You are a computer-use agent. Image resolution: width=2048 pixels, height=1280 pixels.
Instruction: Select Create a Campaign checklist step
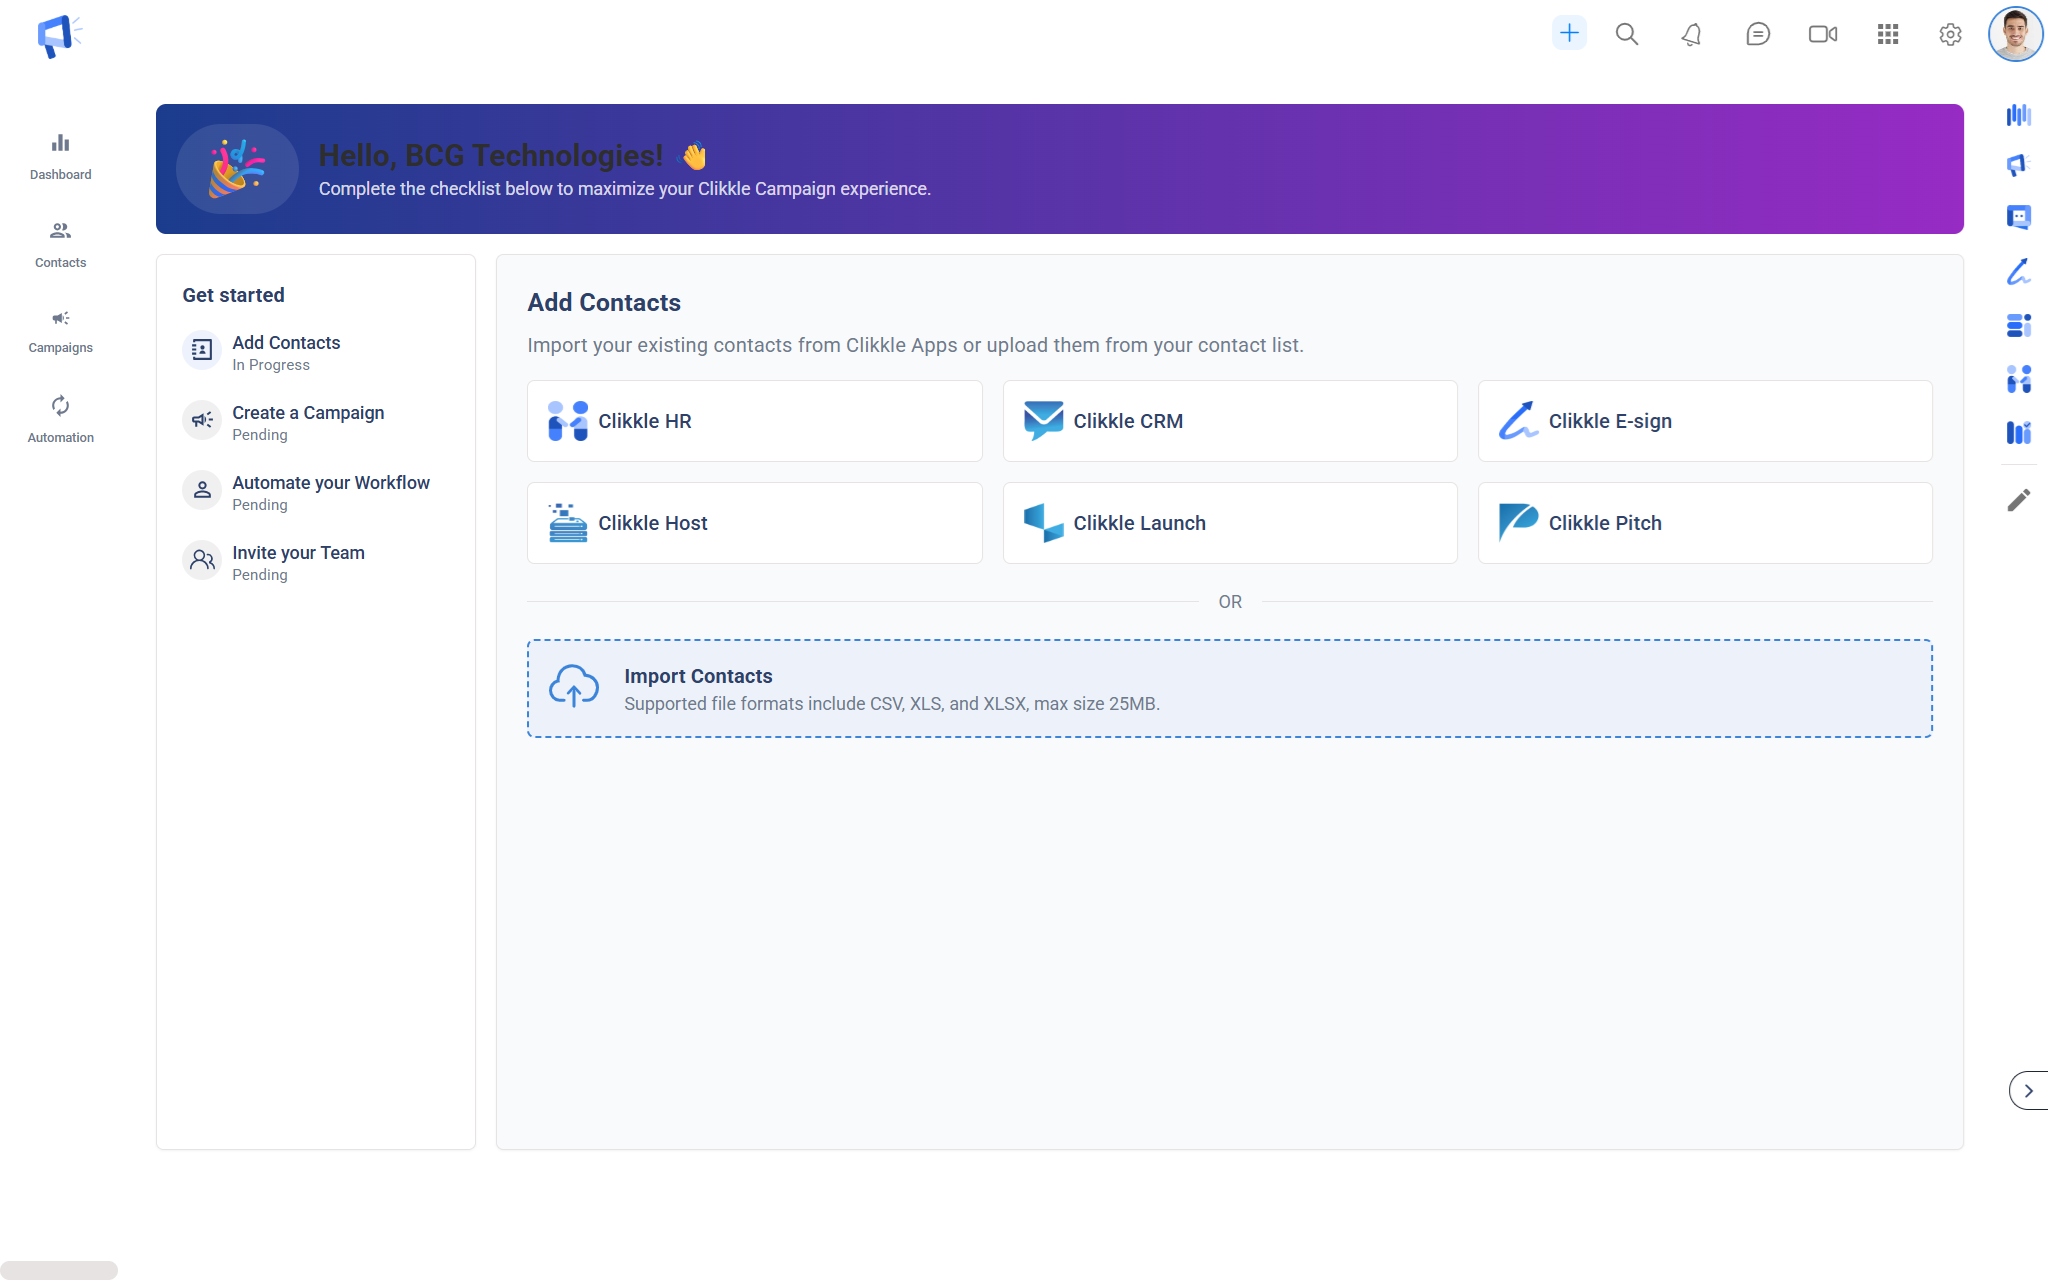pyautogui.click(x=307, y=422)
